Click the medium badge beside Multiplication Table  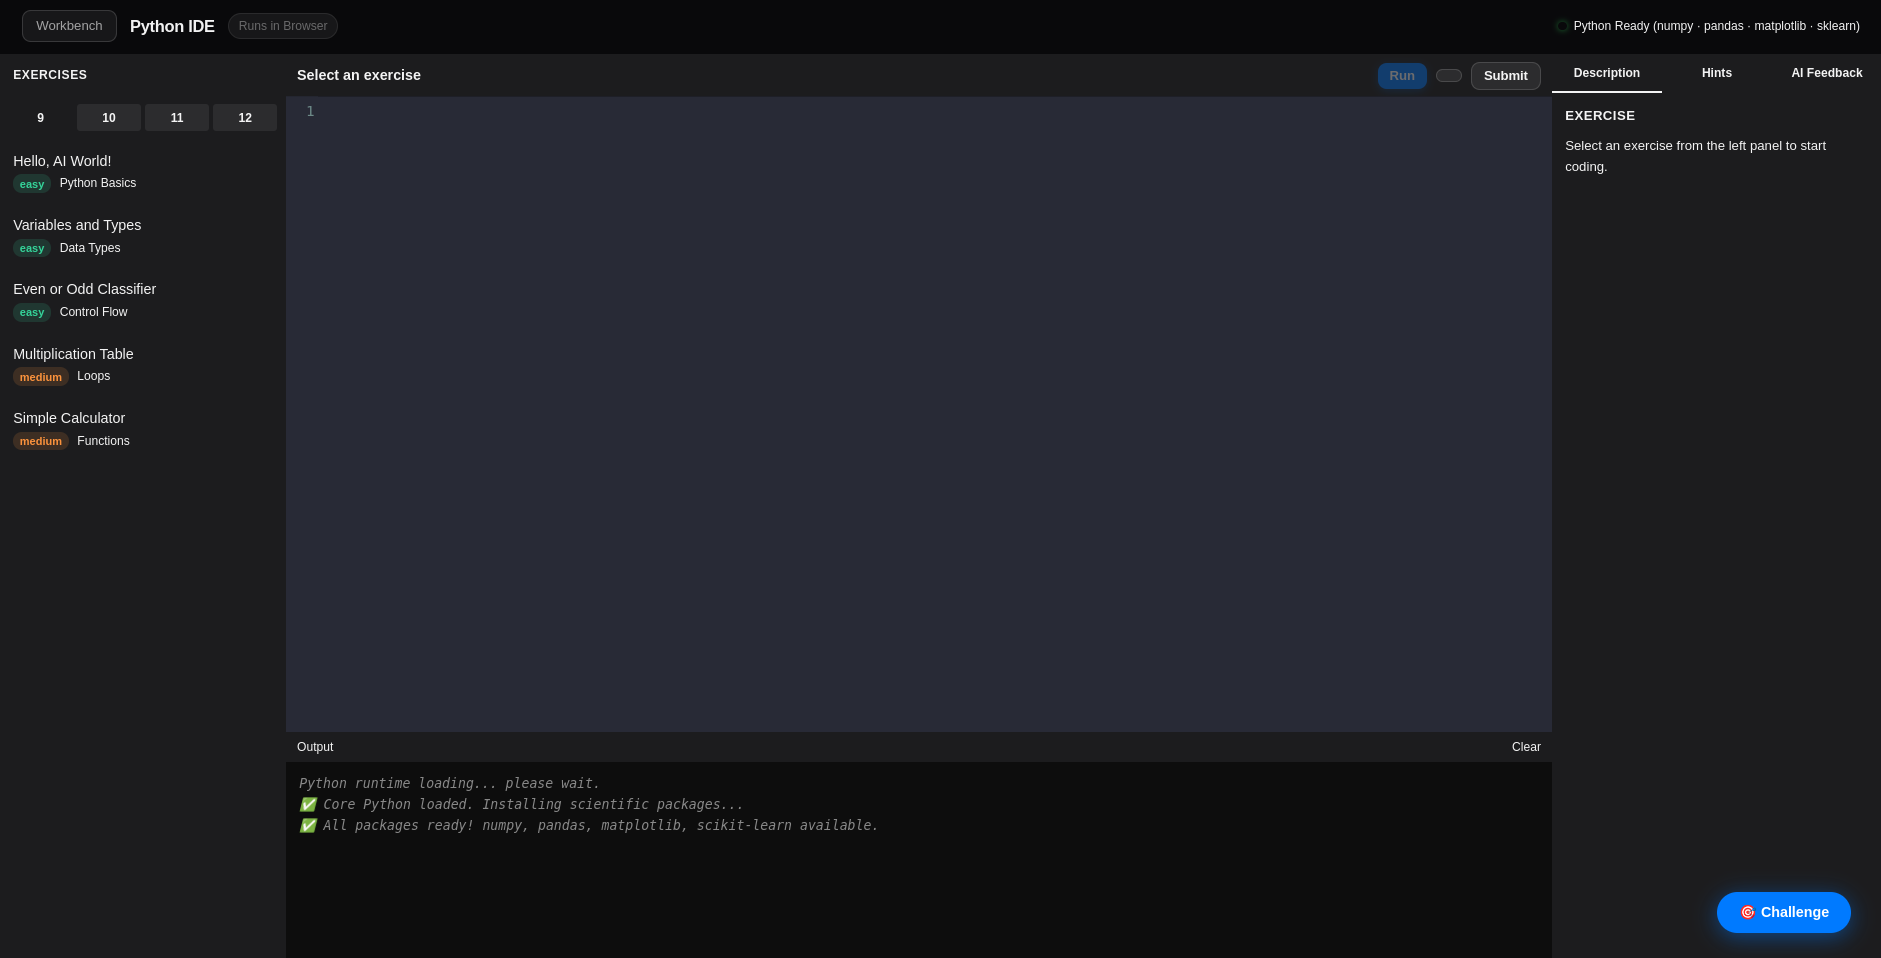point(40,377)
